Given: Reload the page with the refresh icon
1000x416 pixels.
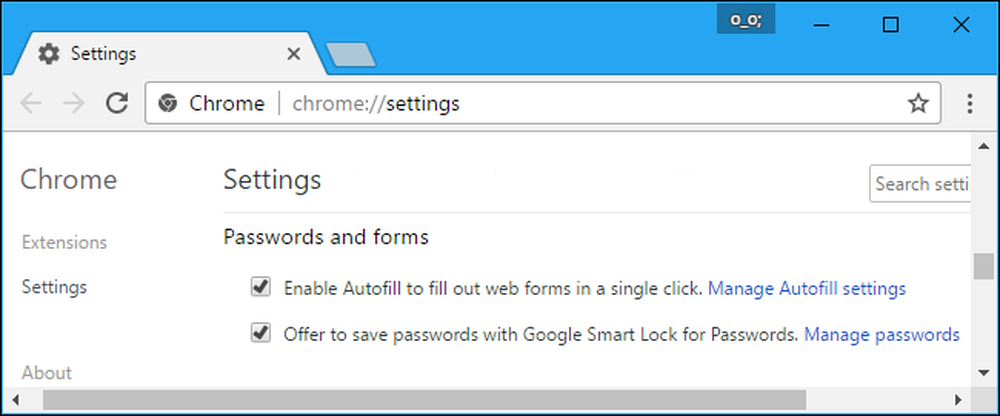Looking at the screenshot, I should click(117, 103).
